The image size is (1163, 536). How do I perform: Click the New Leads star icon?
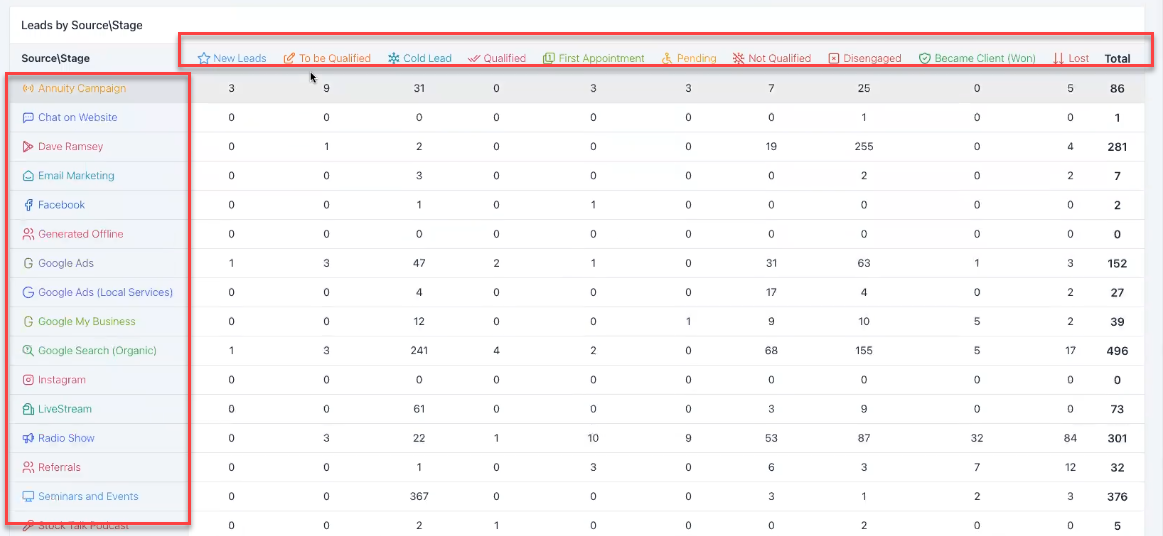(x=203, y=58)
